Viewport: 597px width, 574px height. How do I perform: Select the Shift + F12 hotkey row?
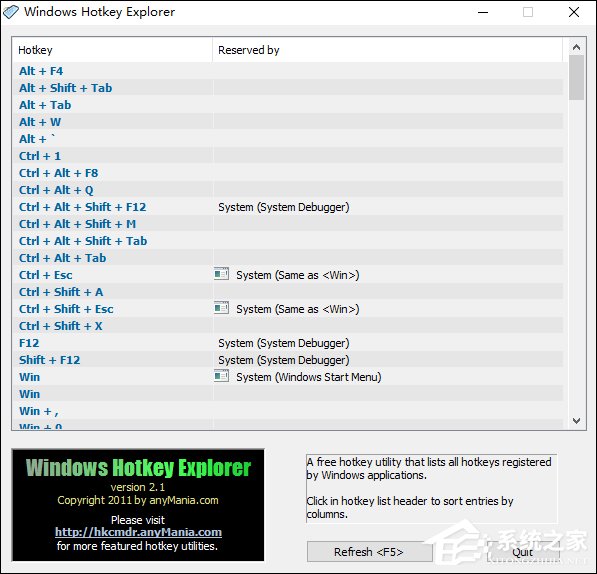(287, 360)
